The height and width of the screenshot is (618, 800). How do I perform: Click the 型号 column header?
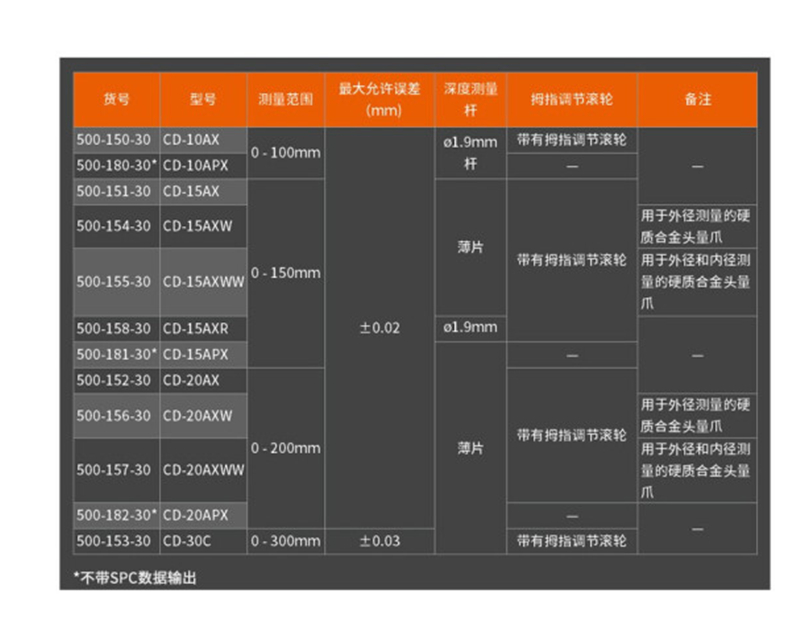click(202, 100)
